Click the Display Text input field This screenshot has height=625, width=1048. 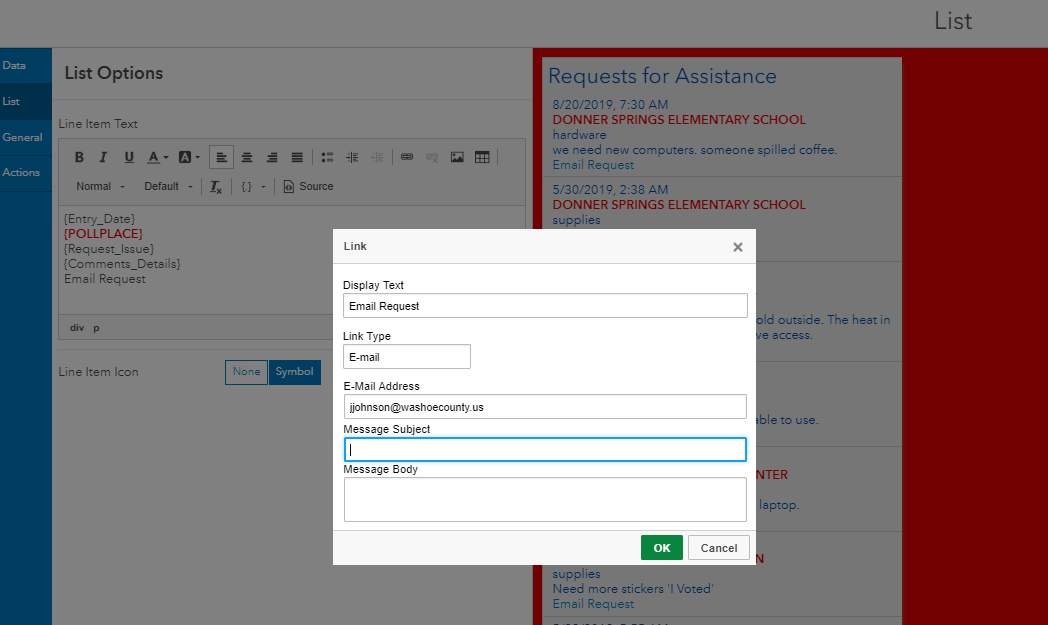[x=545, y=305]
